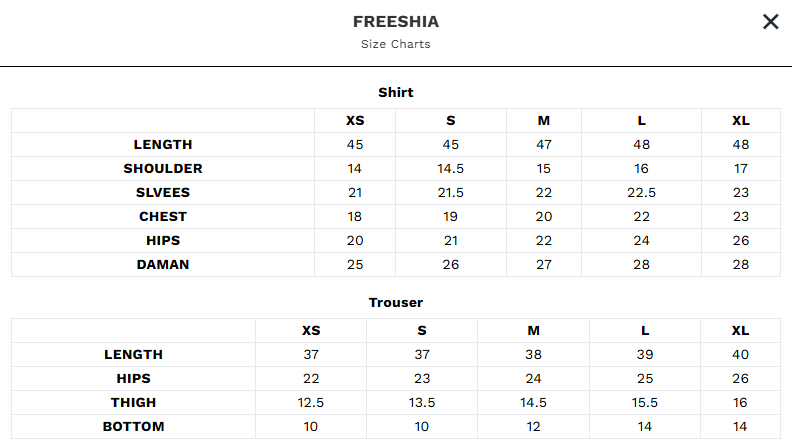The image size is (792, 447).
Task: Click the SHOULDER row label
Action: point(163,169)
